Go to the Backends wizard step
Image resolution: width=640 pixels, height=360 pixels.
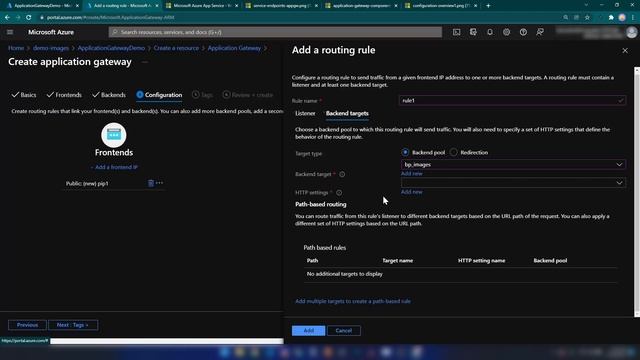[x=109, y=95]
